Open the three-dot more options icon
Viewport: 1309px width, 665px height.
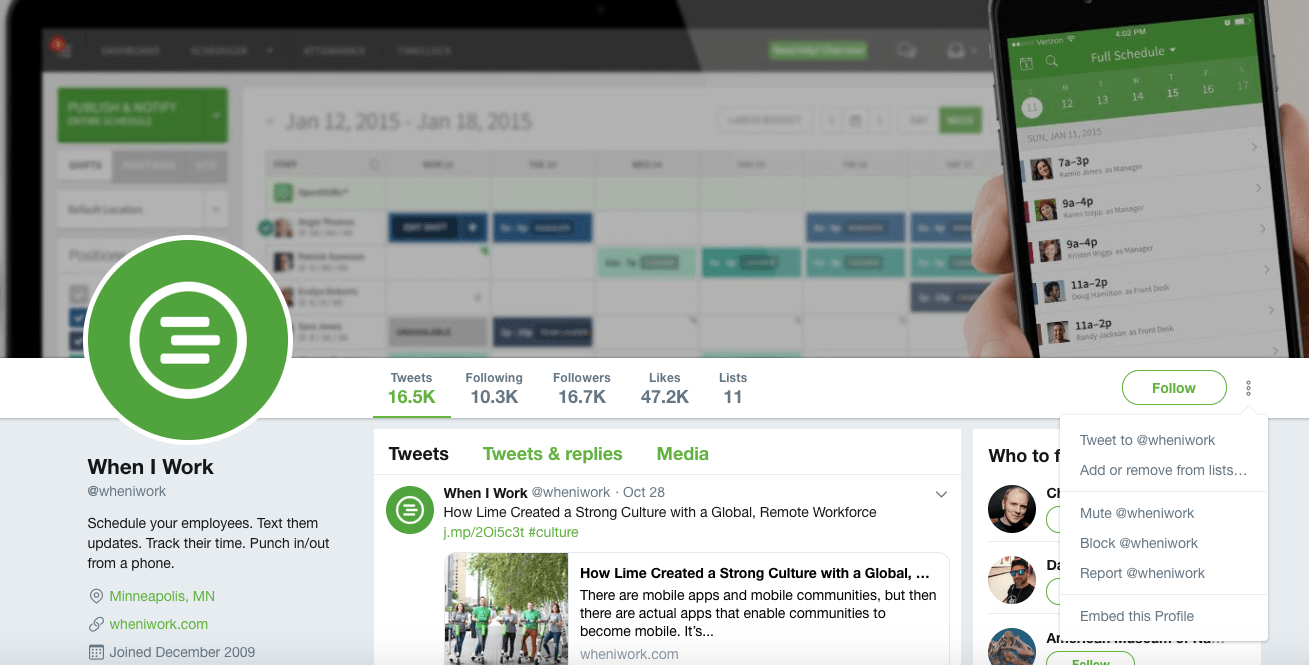(1249, 388)
